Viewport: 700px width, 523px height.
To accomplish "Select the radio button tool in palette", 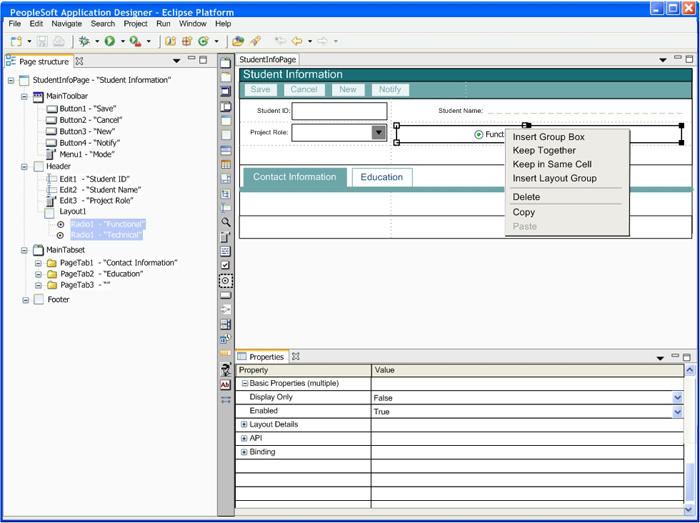I will [226, 281].
